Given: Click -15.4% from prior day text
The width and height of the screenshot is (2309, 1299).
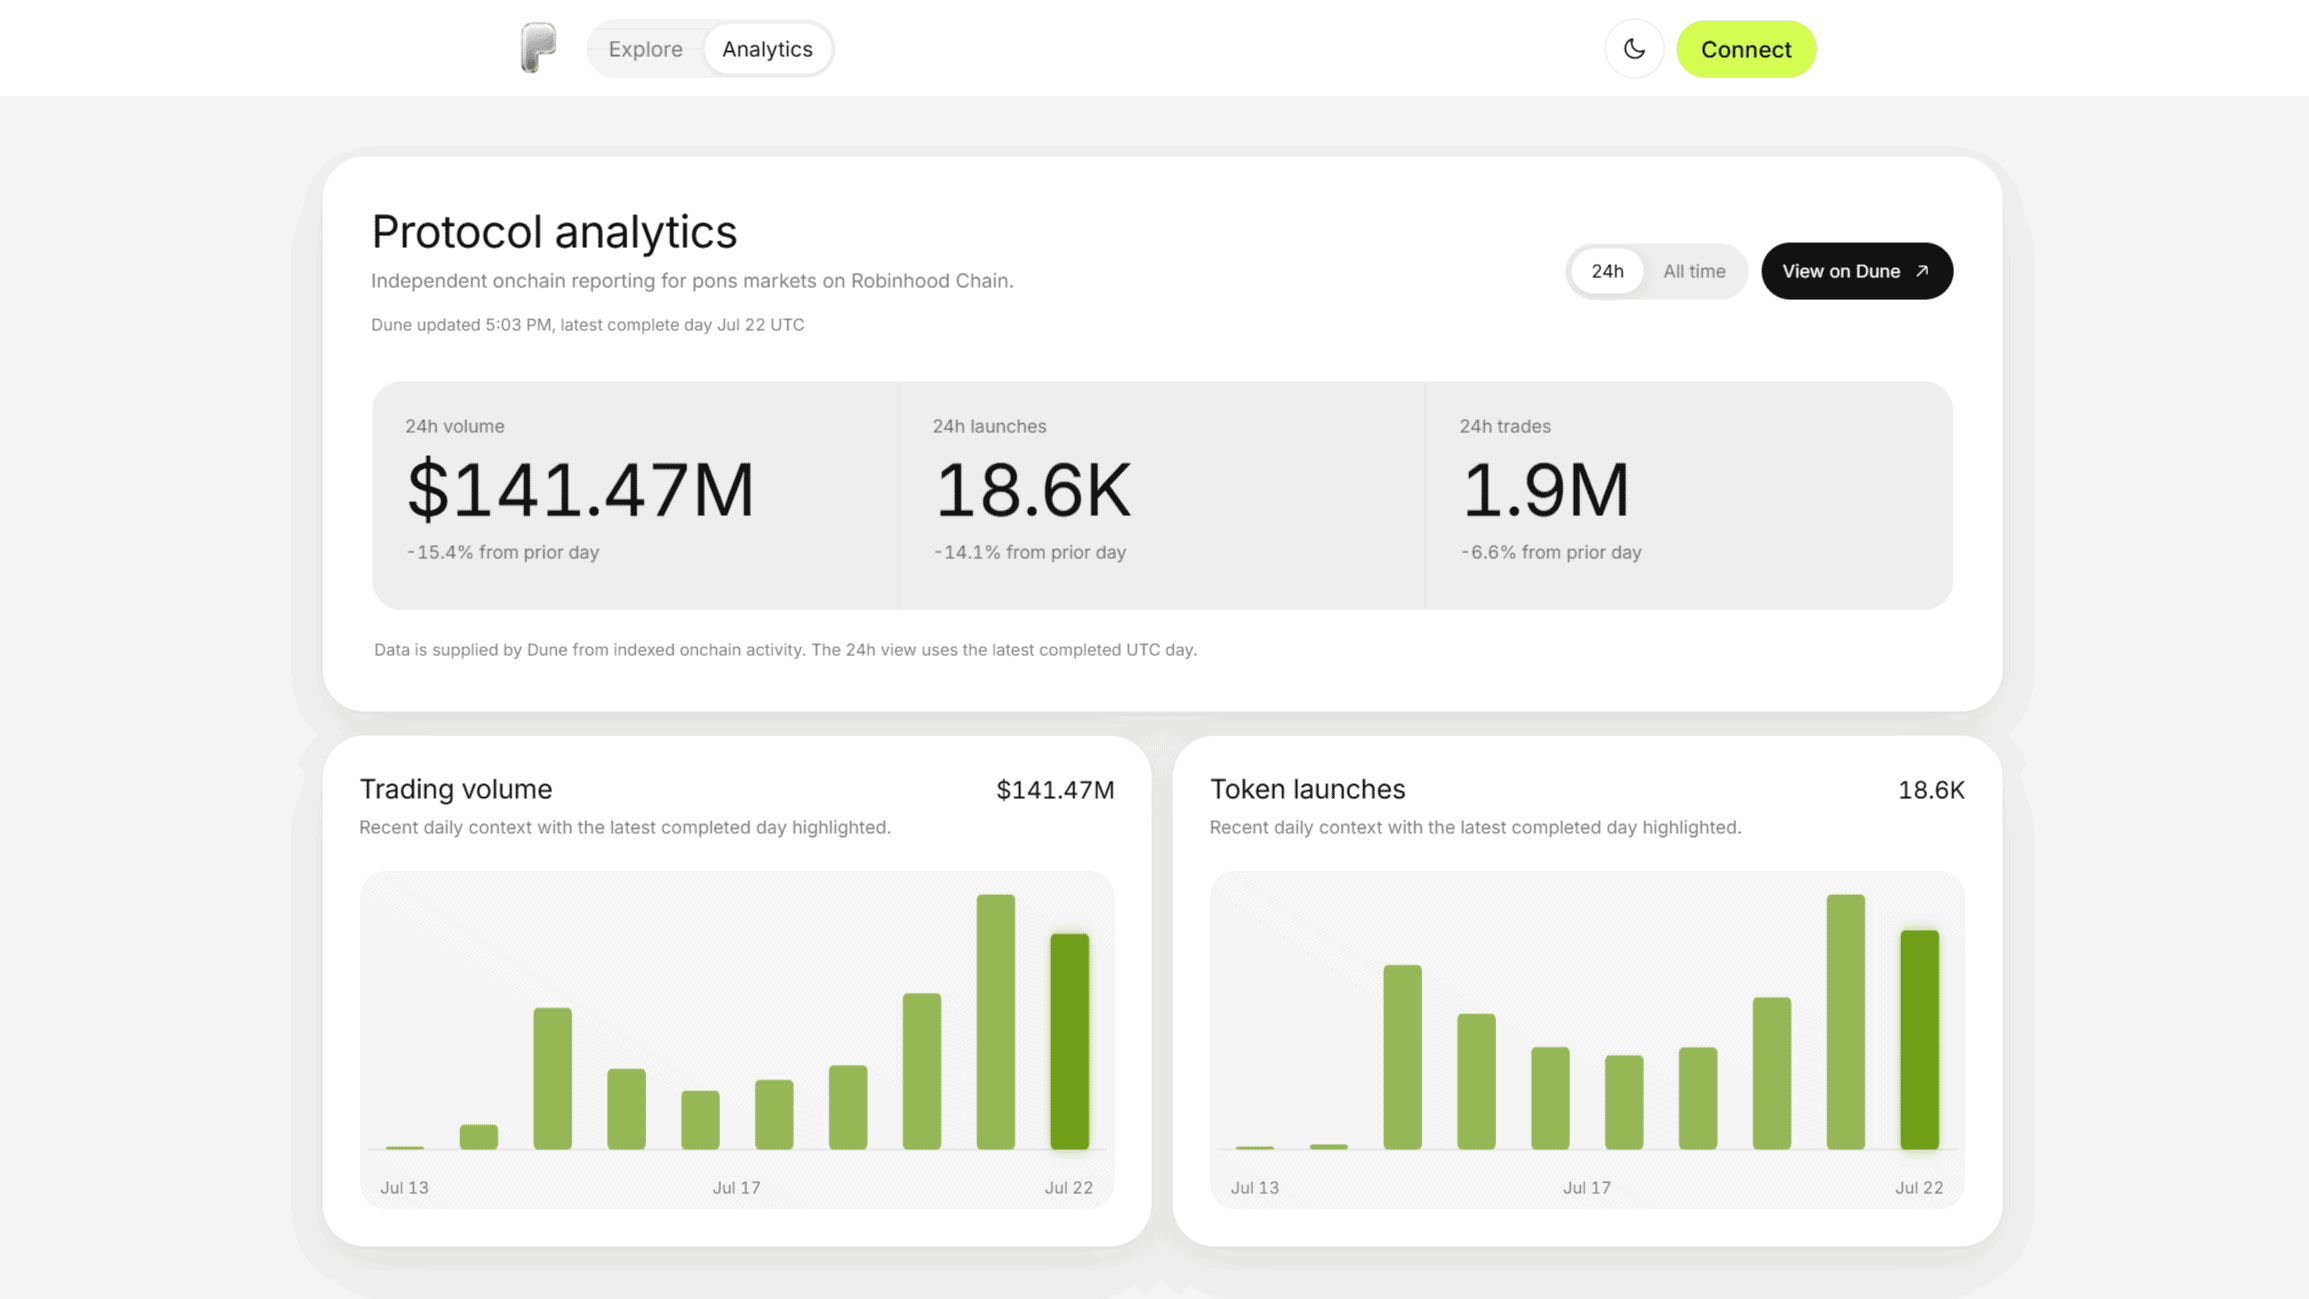Looking at the screenshot, I should pos(503,552).
